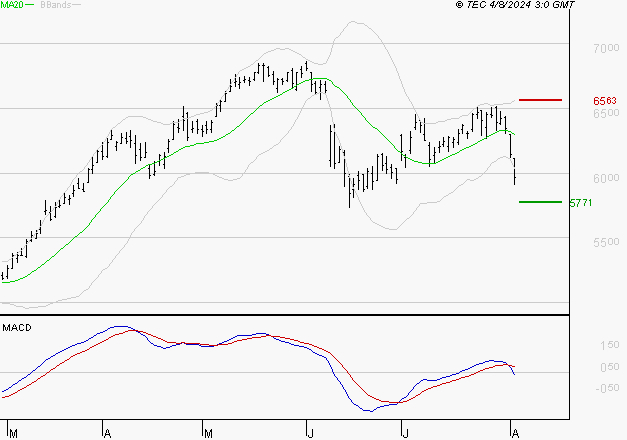Viewport: 627px width, 440px height.
Task: Click the MACD panel label
Action: [x=17, y=328]
